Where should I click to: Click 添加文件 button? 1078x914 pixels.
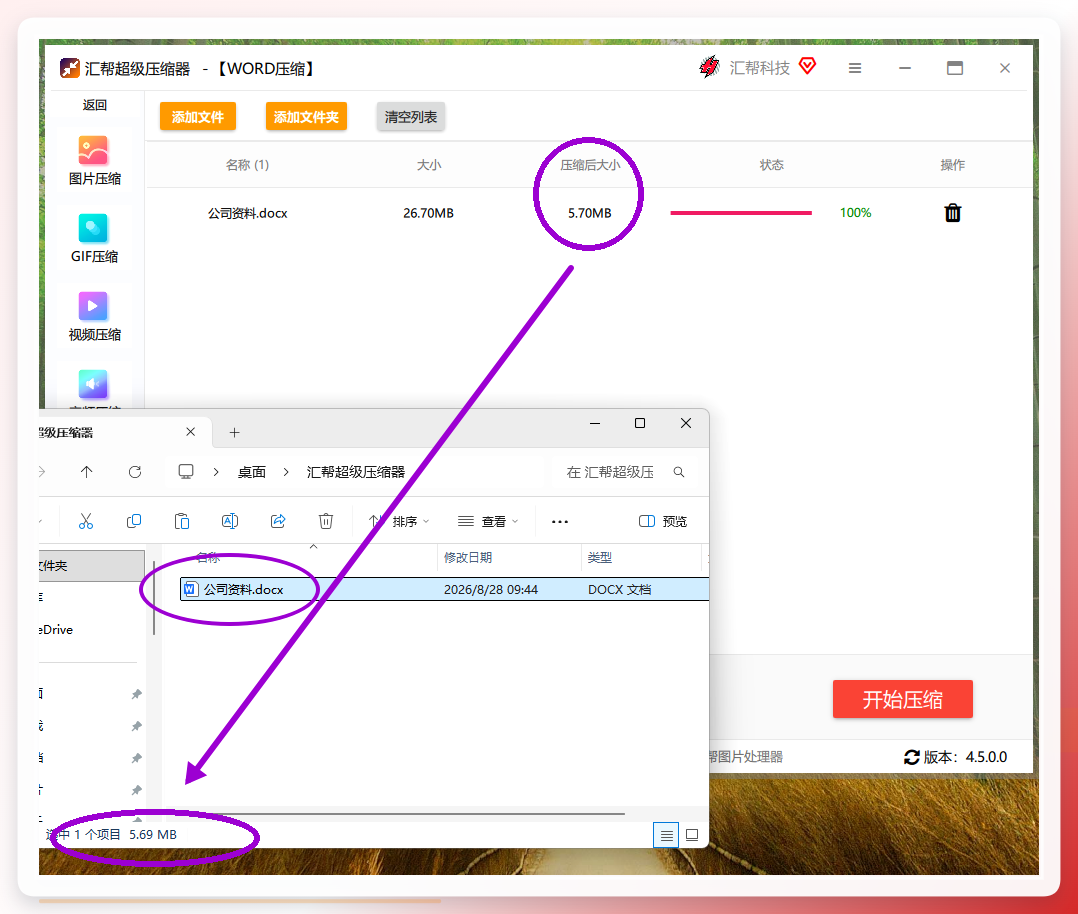coord(198,117)
